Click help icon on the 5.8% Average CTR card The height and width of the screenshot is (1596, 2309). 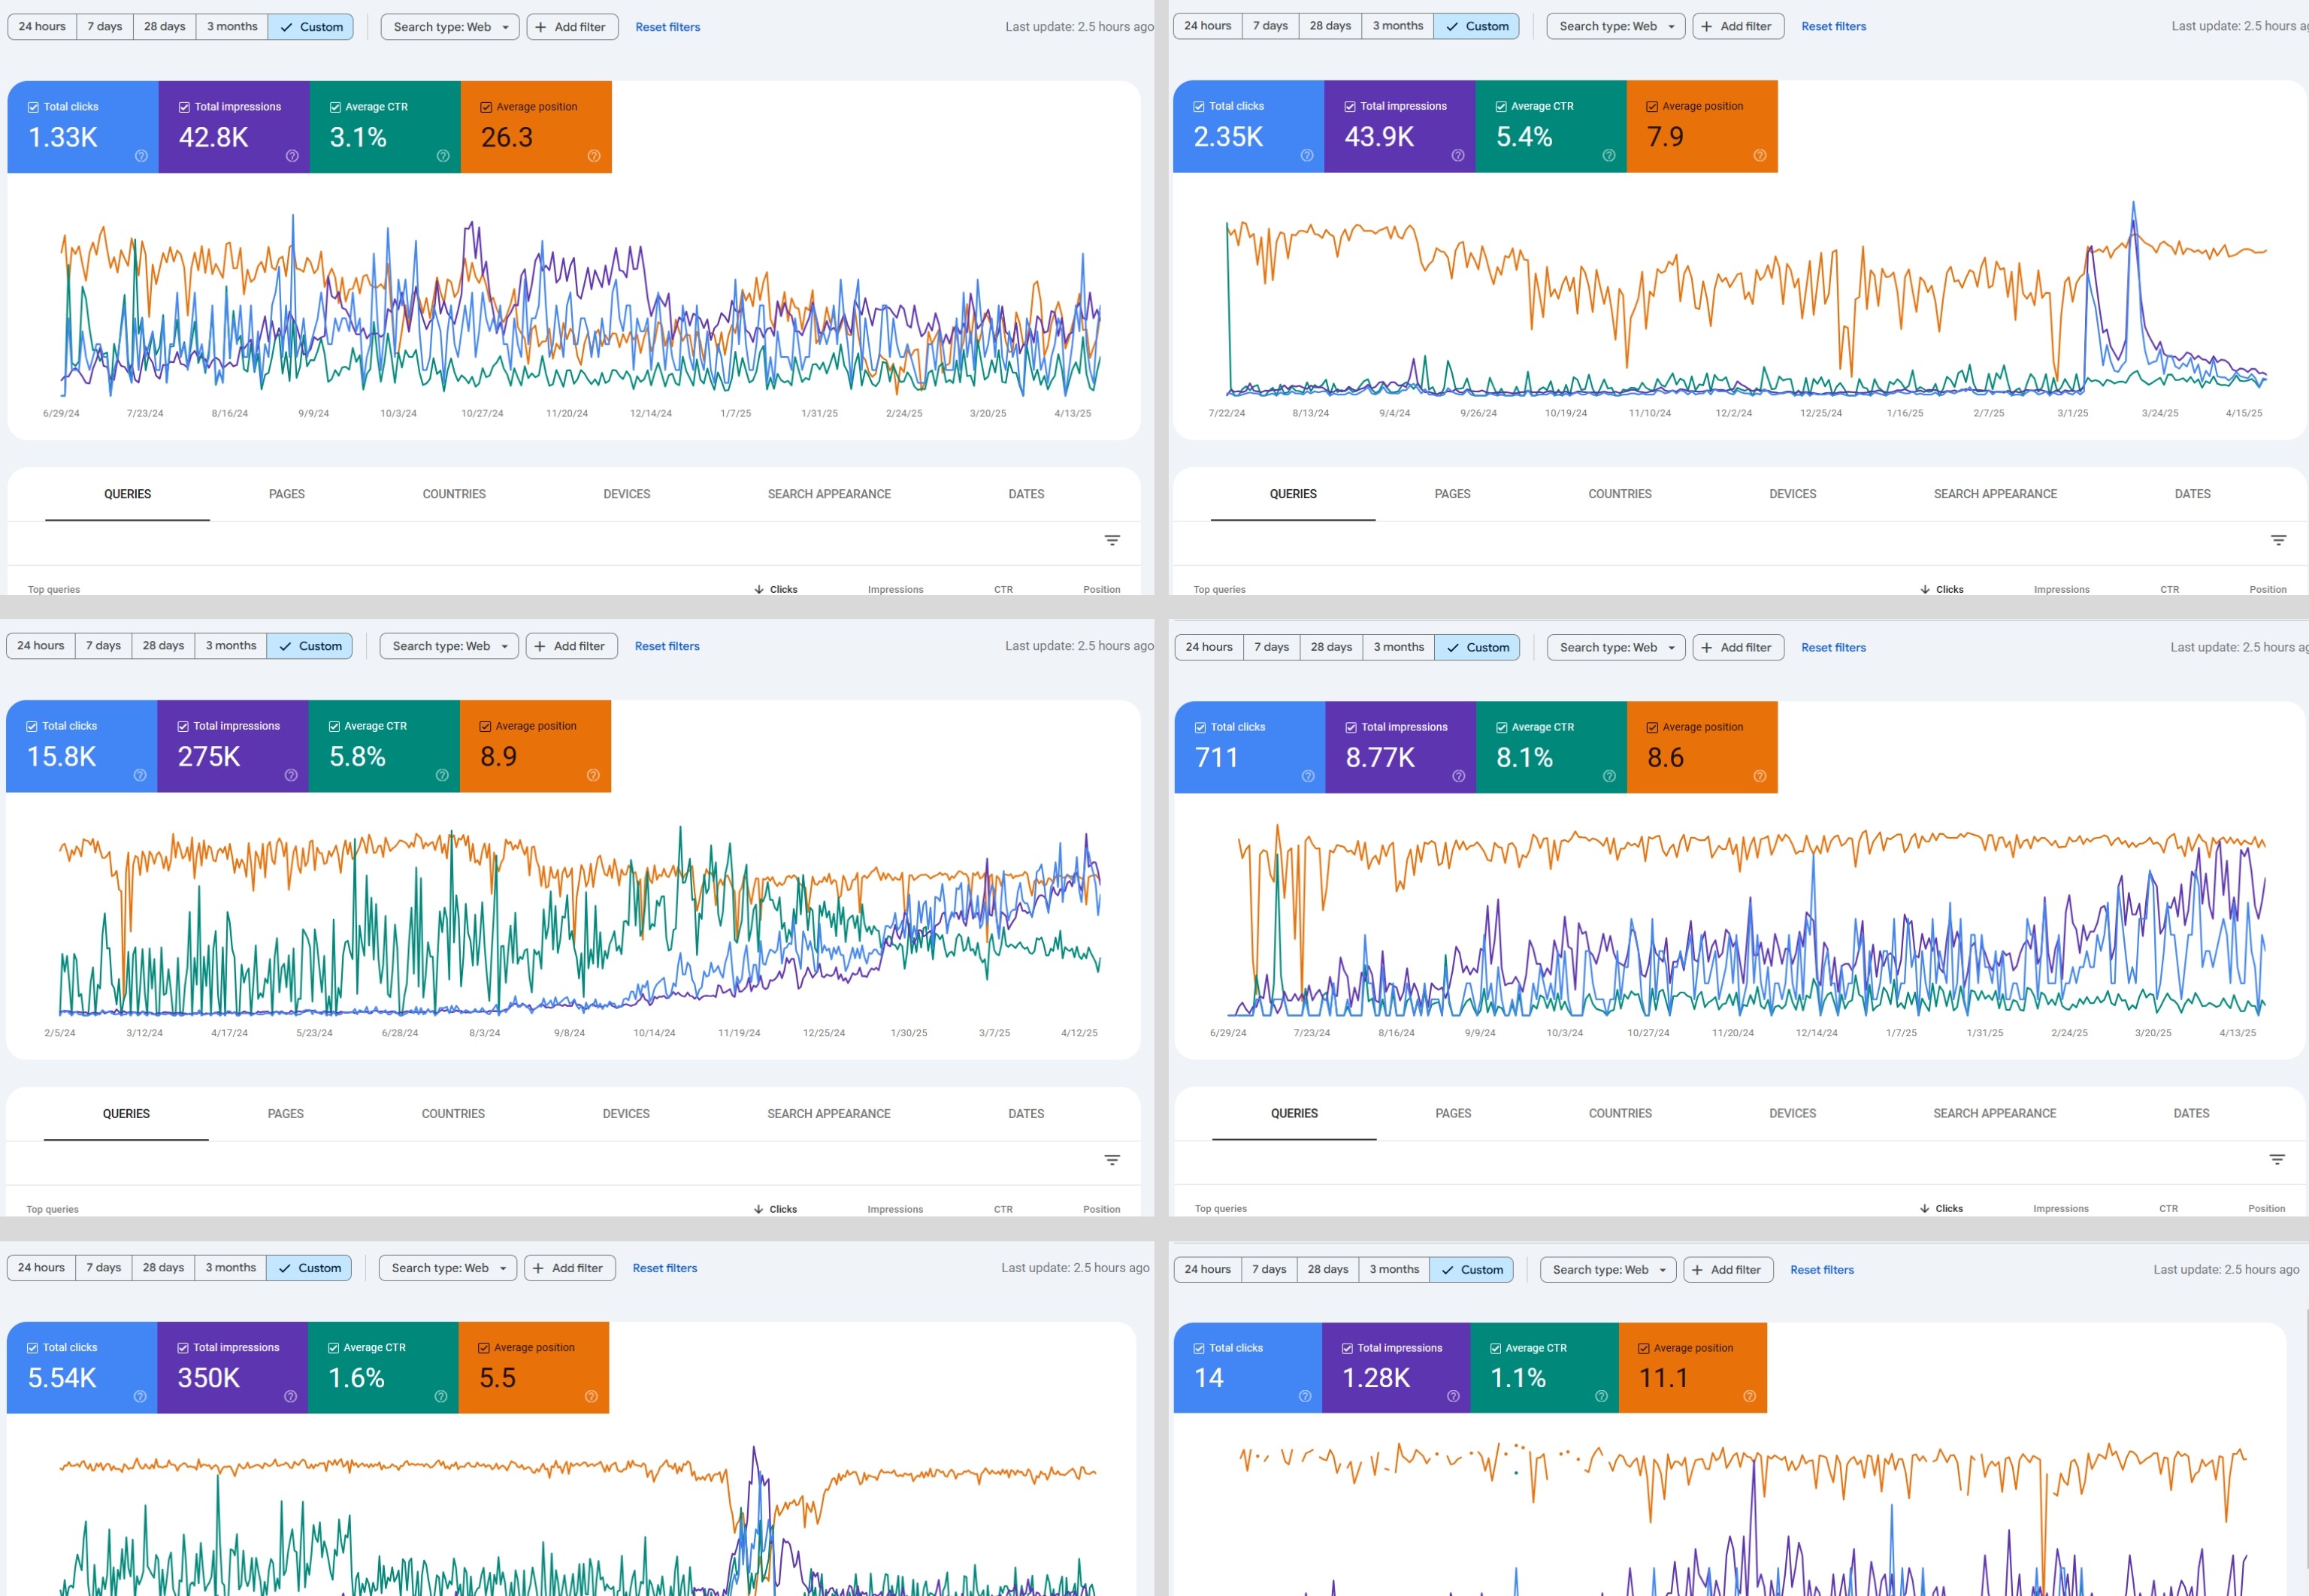click(442, 775)
